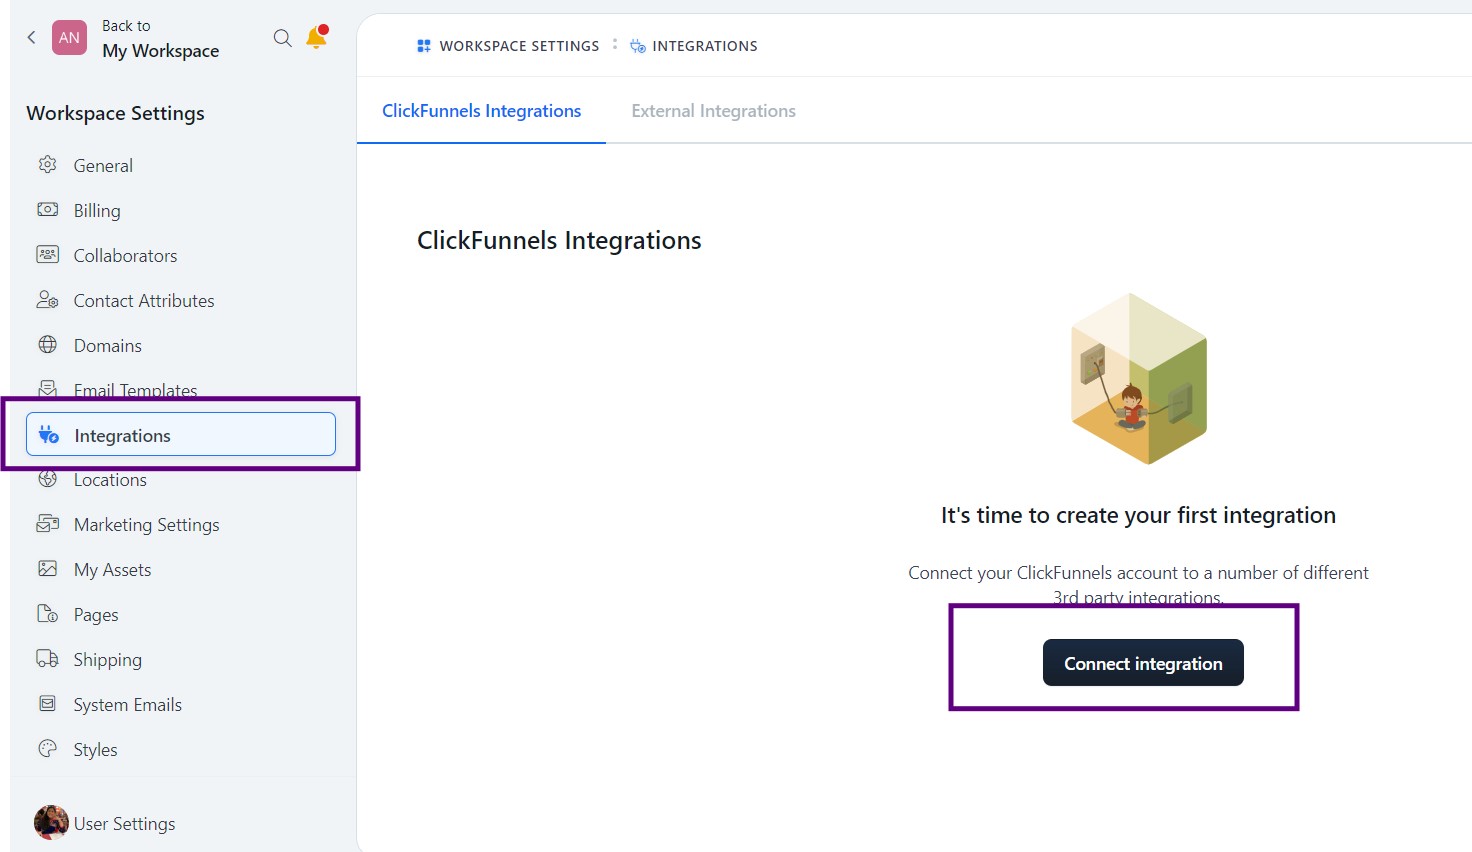Click the Workspace Settings breadcrumb grid icon
This screenshot has width=1472, height=852.
(424, 46)
